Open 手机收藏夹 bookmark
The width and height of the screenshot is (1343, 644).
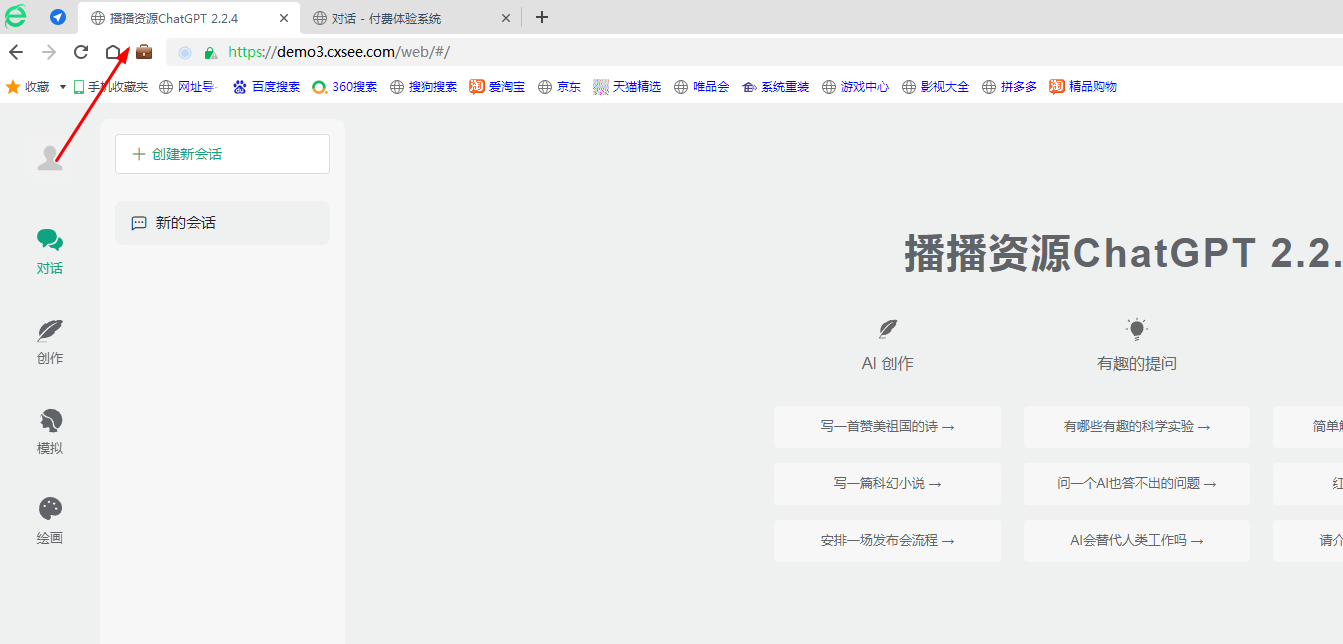(111, 87)
